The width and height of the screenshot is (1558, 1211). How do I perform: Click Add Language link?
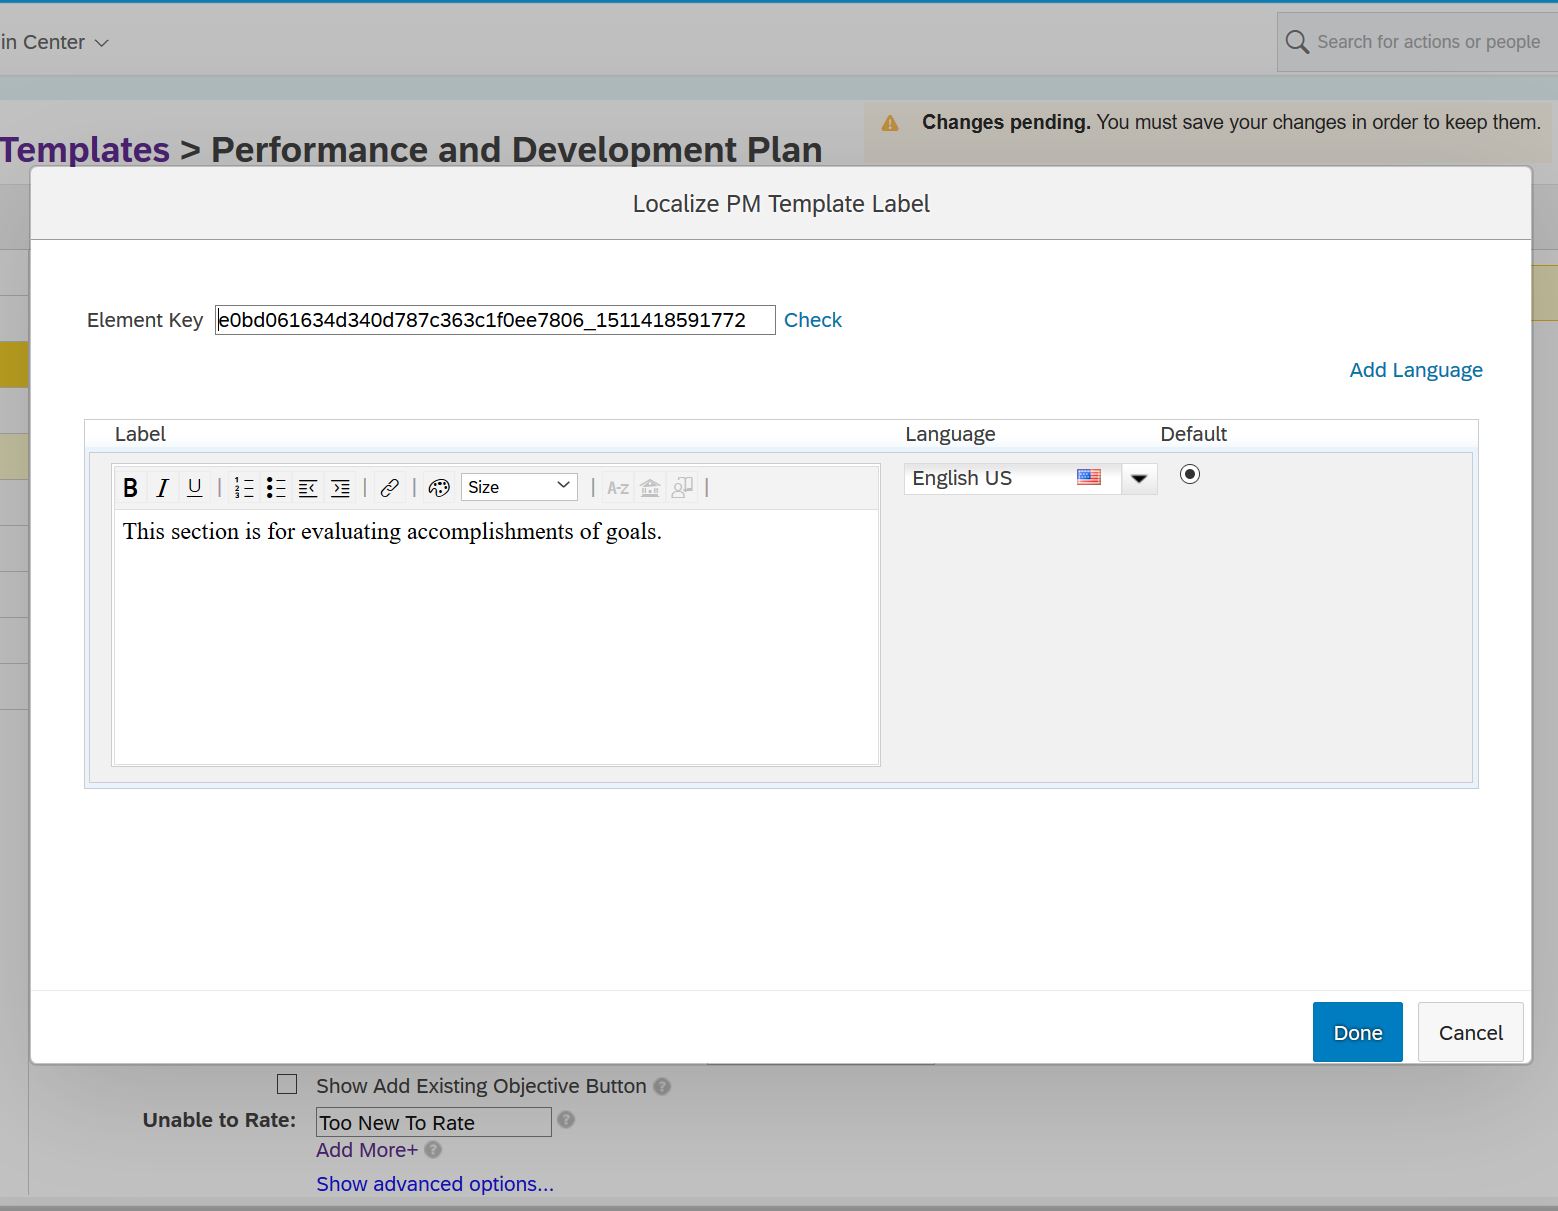(1416, 370)
